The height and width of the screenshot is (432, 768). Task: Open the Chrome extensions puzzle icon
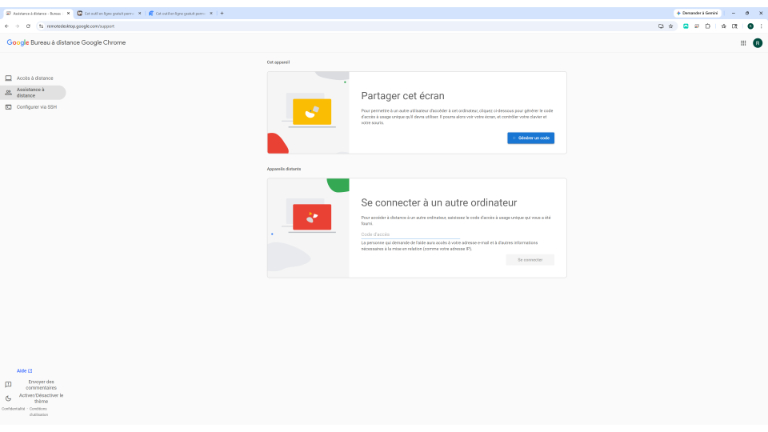[x=708, y=26]
